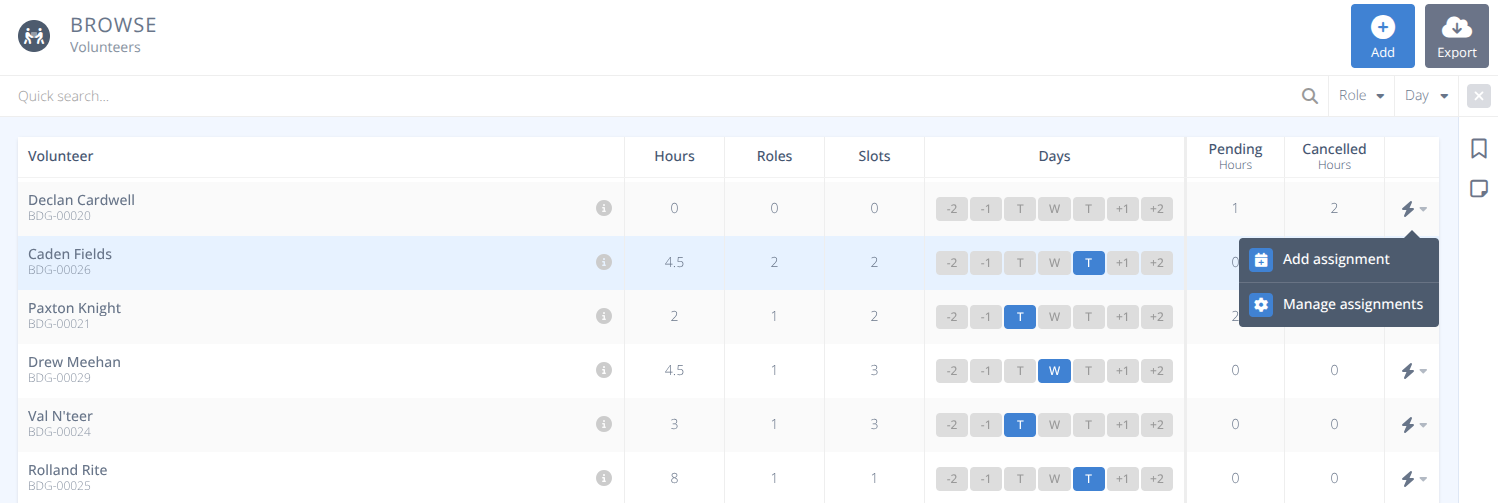Open lightning actions for Val N'teer
This screenshot has width=1498, height=503.
[x=1412, y=425]
